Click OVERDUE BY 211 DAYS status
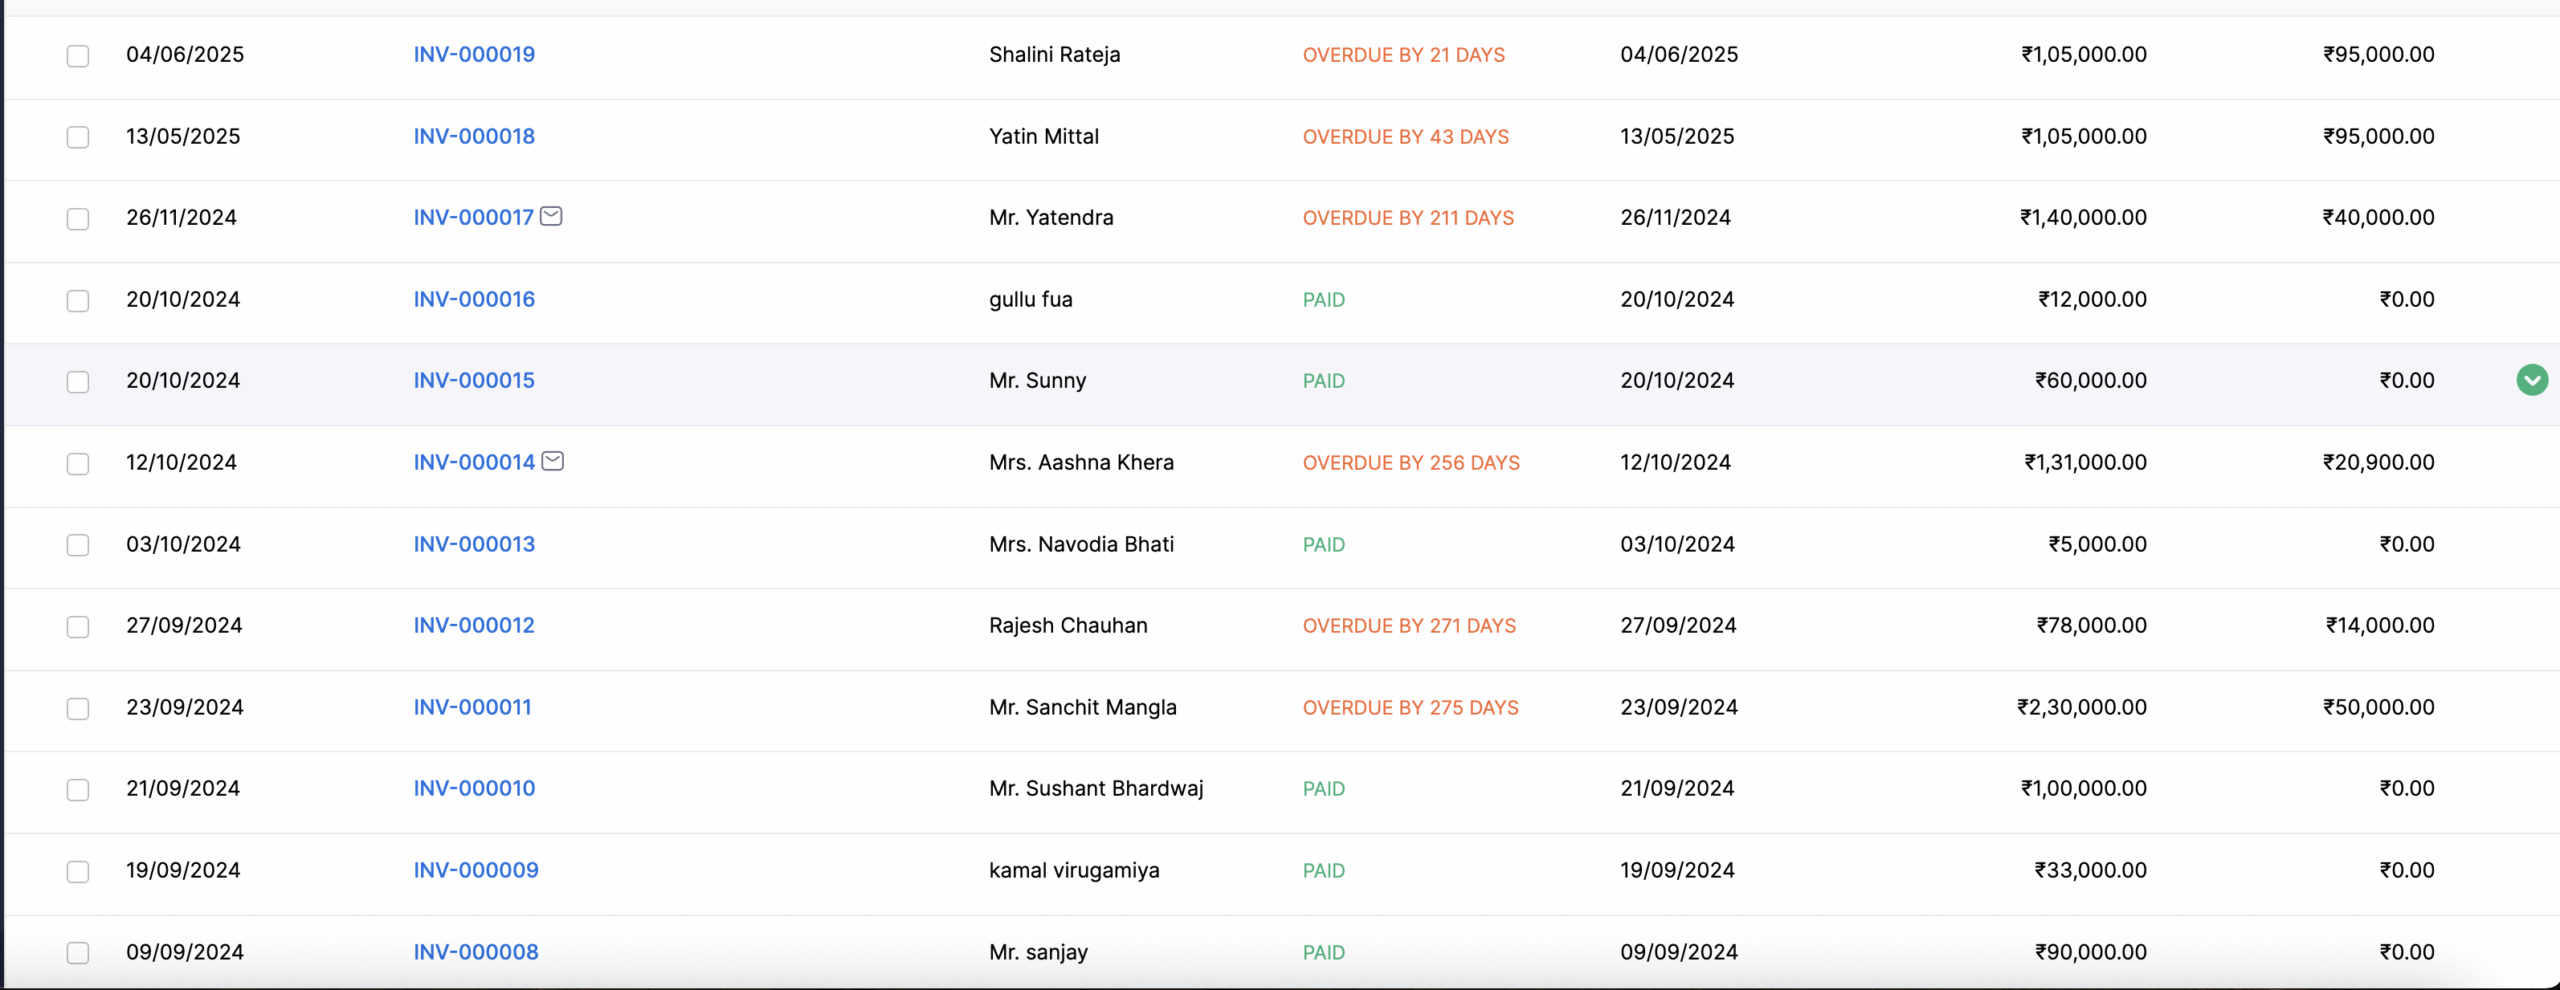This screenshot has width=2560, height=990. click(x=1408, y=218)
